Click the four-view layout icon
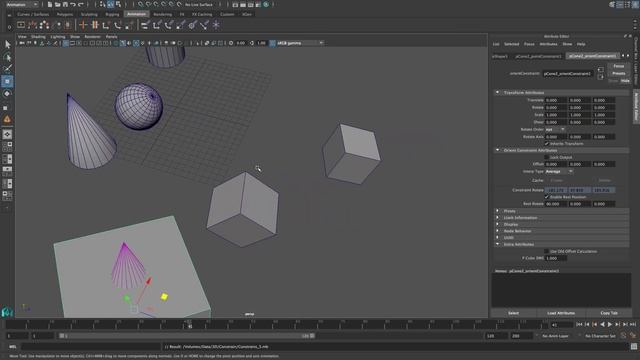Viewport: 640px width, 360px height. 7,146
